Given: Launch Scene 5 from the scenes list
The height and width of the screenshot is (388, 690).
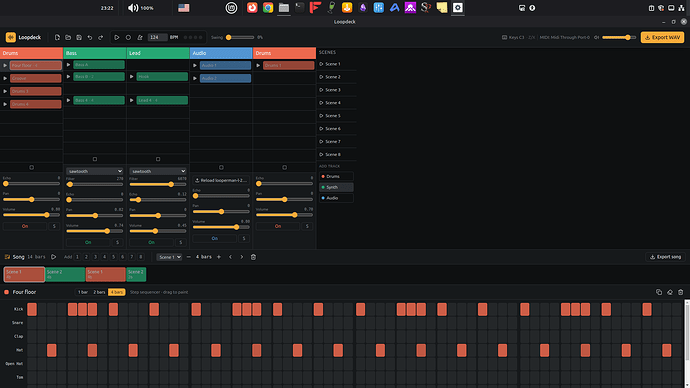Looking at the screenshot, I should click(x=336, y=116).
